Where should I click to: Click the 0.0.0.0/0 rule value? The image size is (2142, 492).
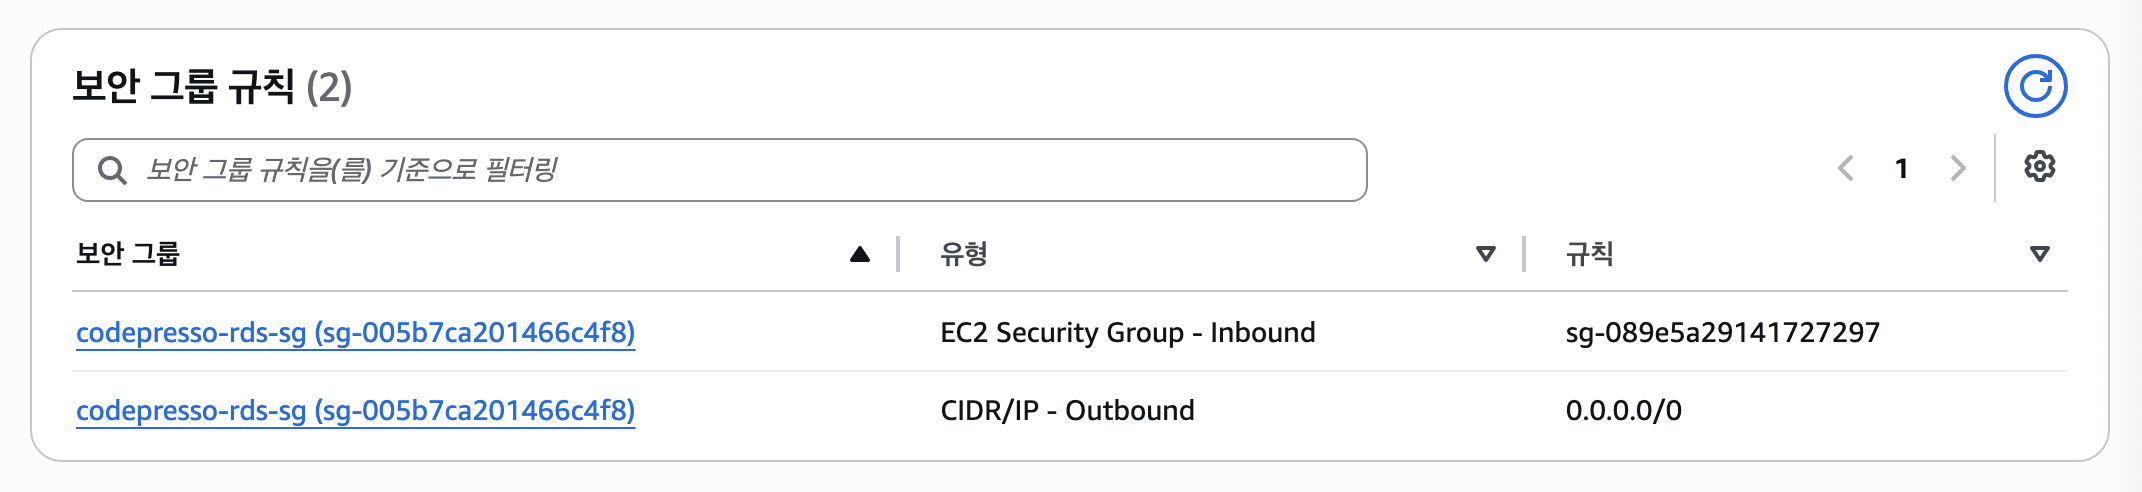[1624, 411]
